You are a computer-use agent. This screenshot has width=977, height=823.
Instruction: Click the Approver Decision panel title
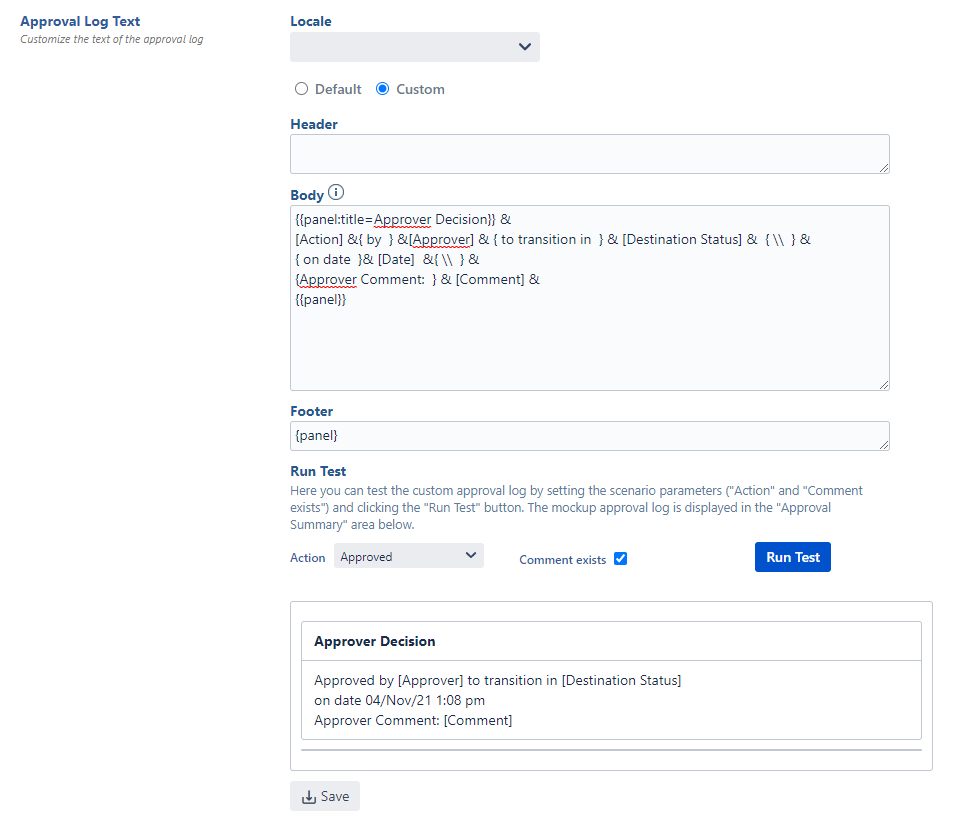[375, 641]
